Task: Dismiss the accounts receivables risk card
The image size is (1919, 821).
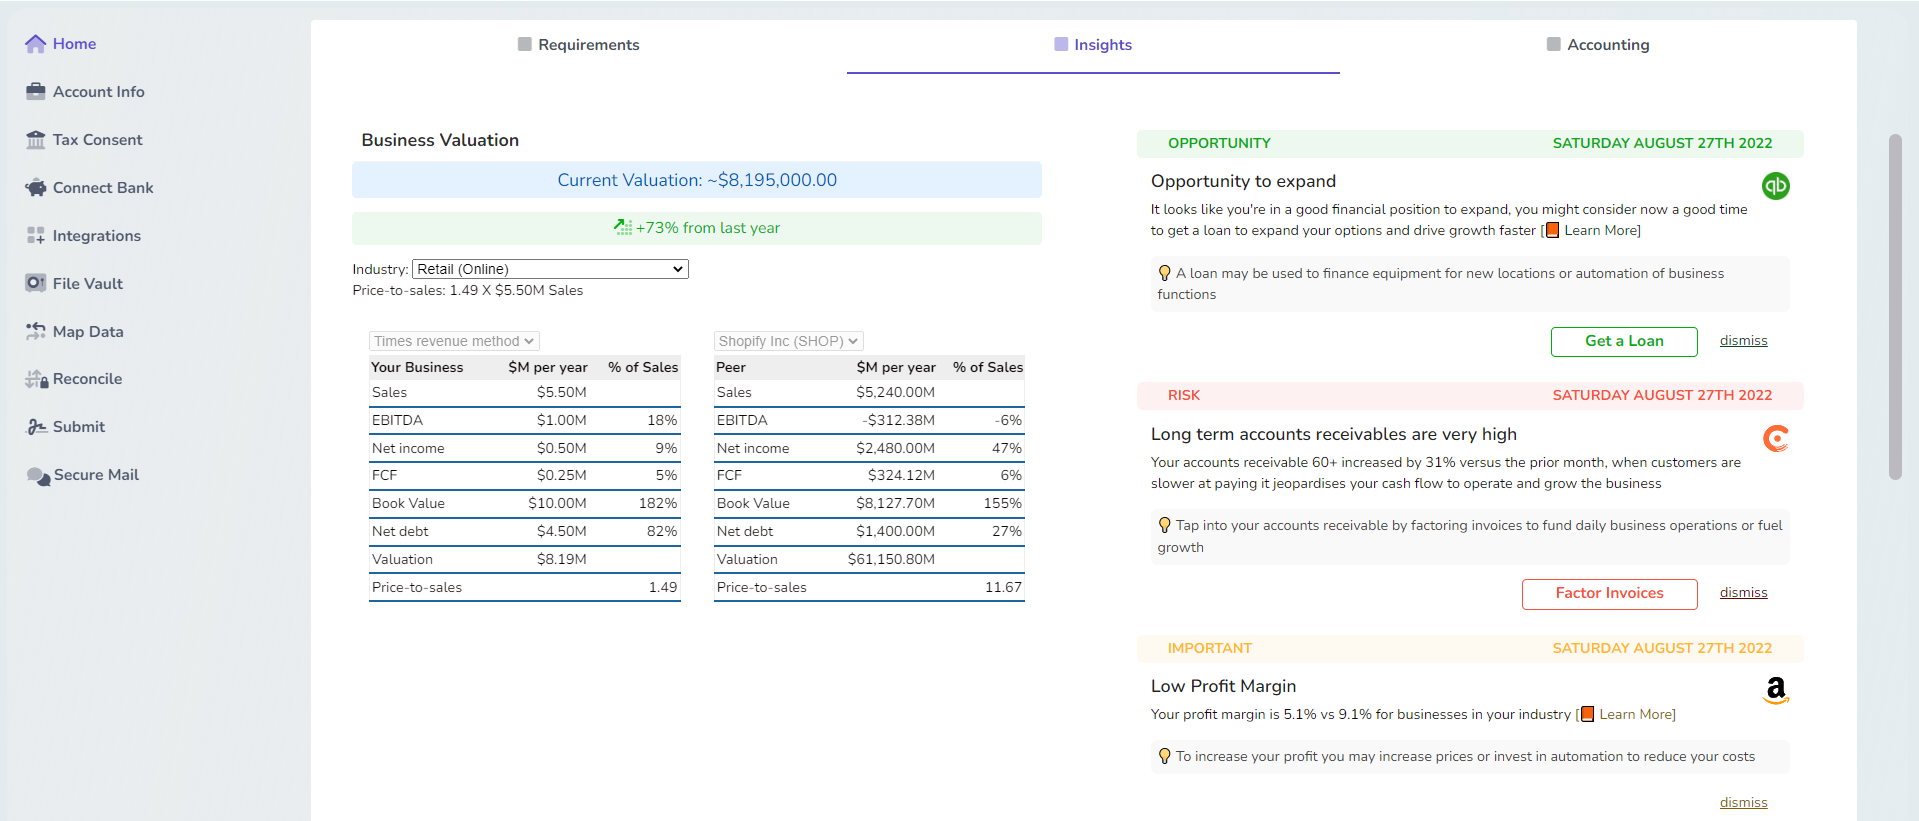Action: [1743, 593]
